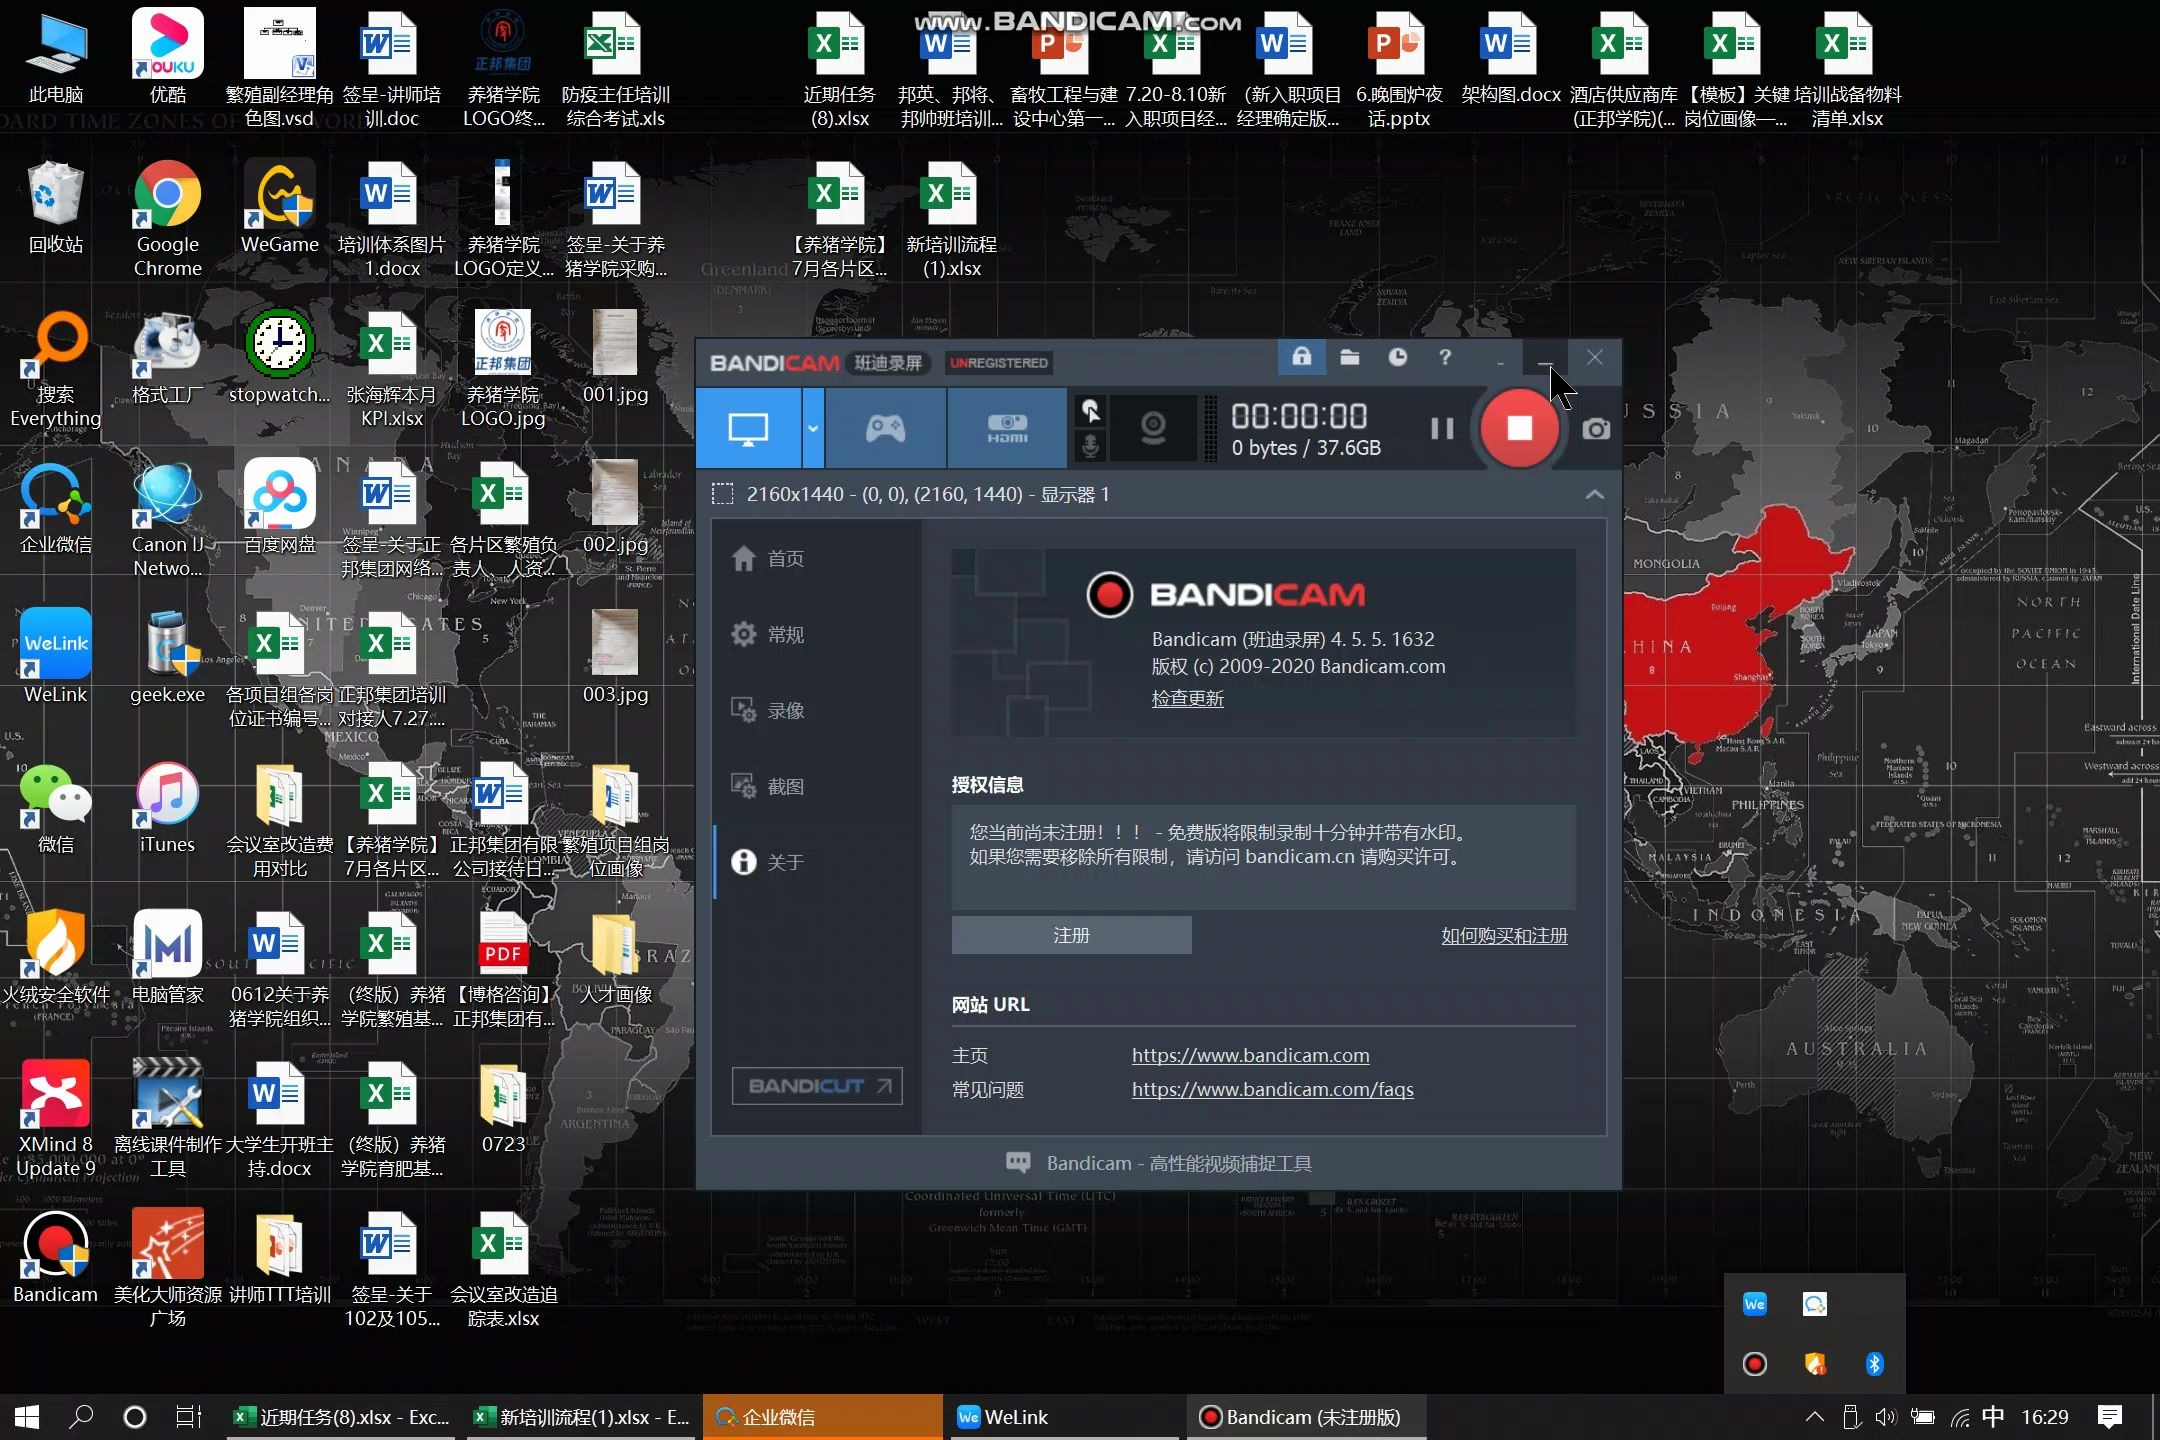
Task: Select 优酷 desktop icon
Action: tap(167, 58)
